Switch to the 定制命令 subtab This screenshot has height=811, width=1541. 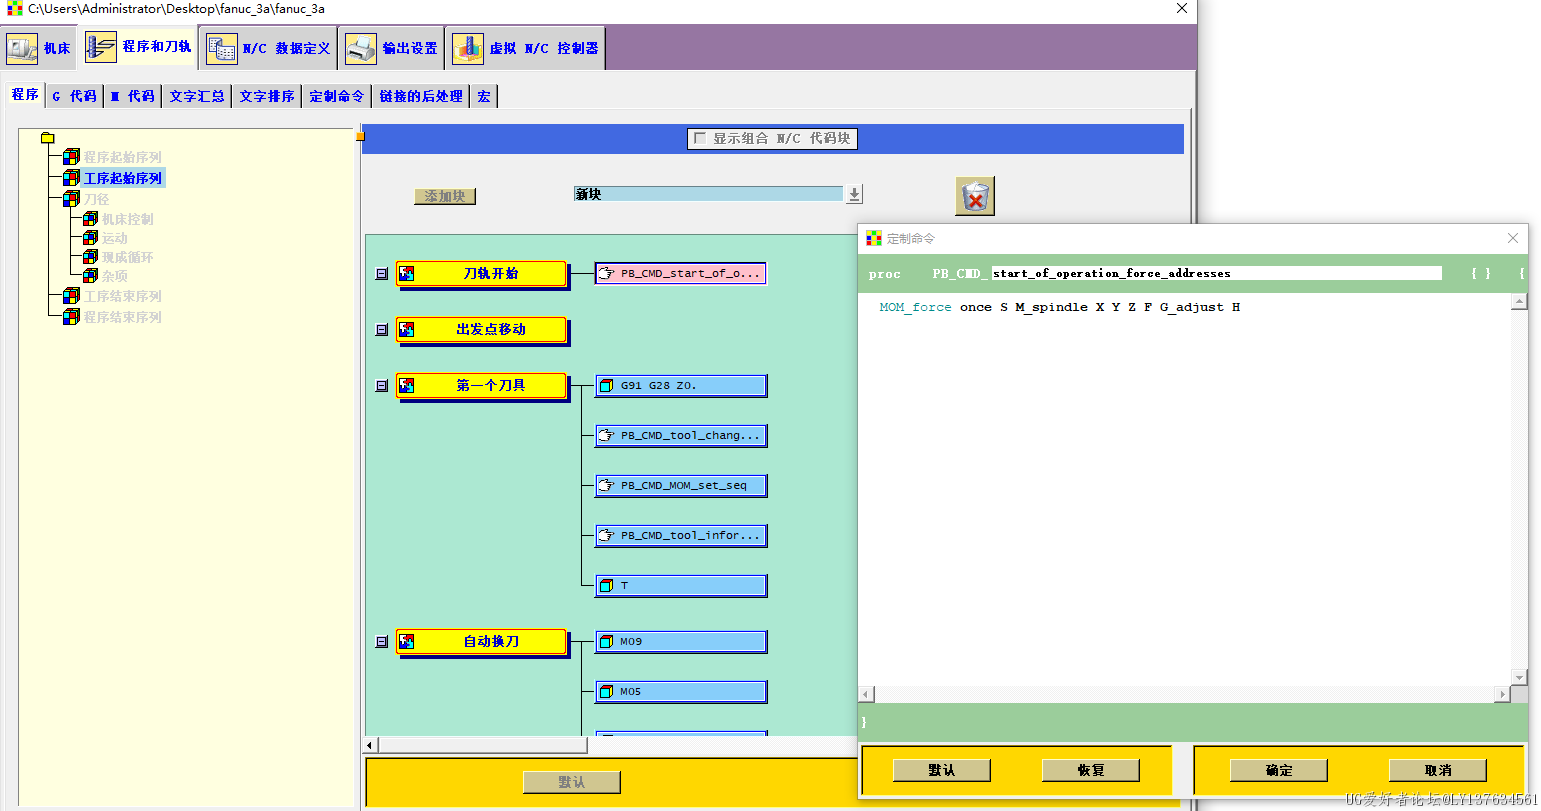pos(337,96)
